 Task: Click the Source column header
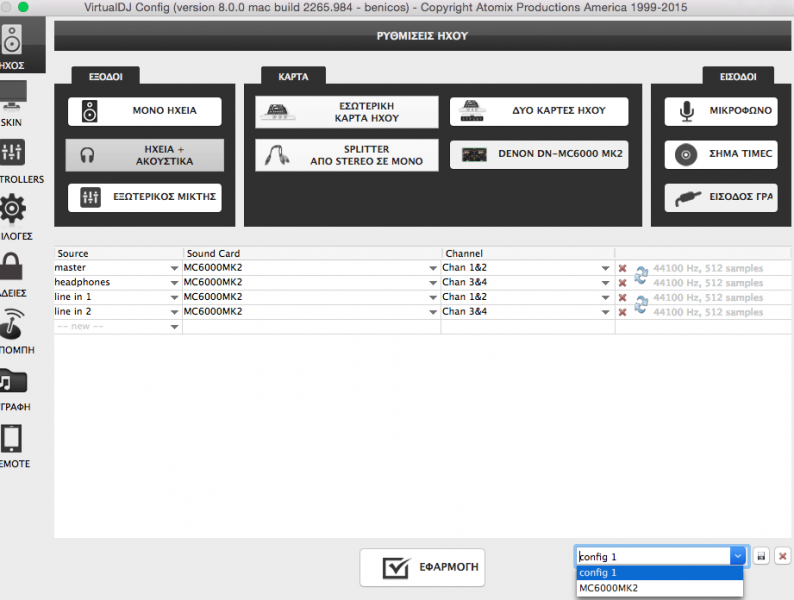pyautogui.click(x=118, y=253)
